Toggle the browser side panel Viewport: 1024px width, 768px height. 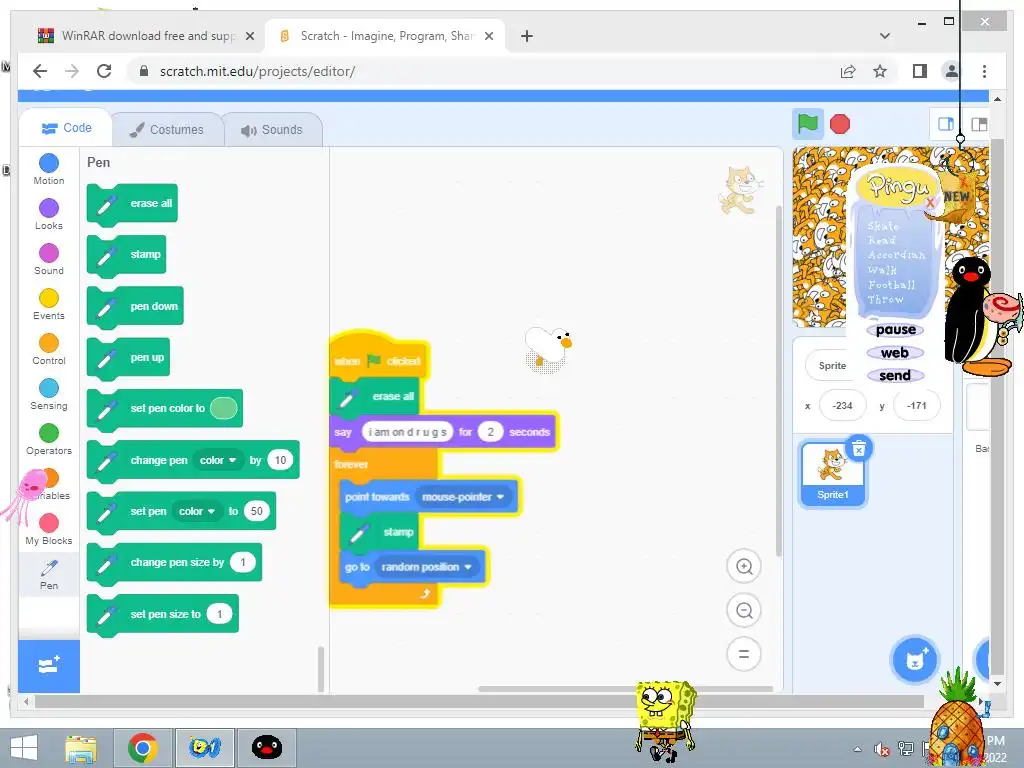pos(920,71)
